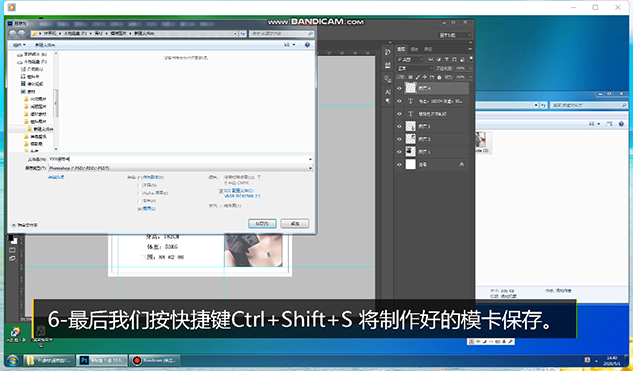Filter layers by shape layers icon
Screen dimensions: 633x371
pos(454,59)
